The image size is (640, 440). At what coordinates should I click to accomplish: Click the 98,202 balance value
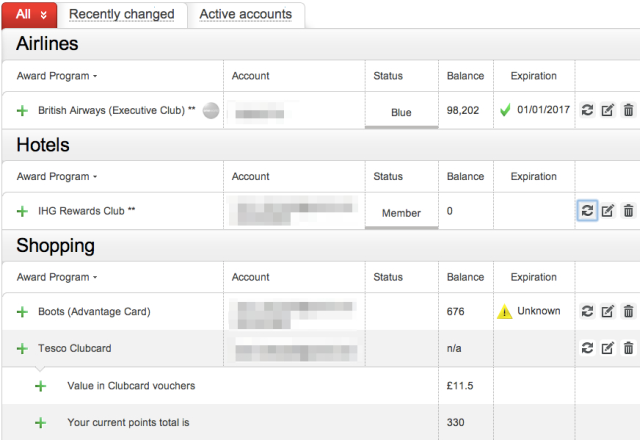[x=463, y=110]
